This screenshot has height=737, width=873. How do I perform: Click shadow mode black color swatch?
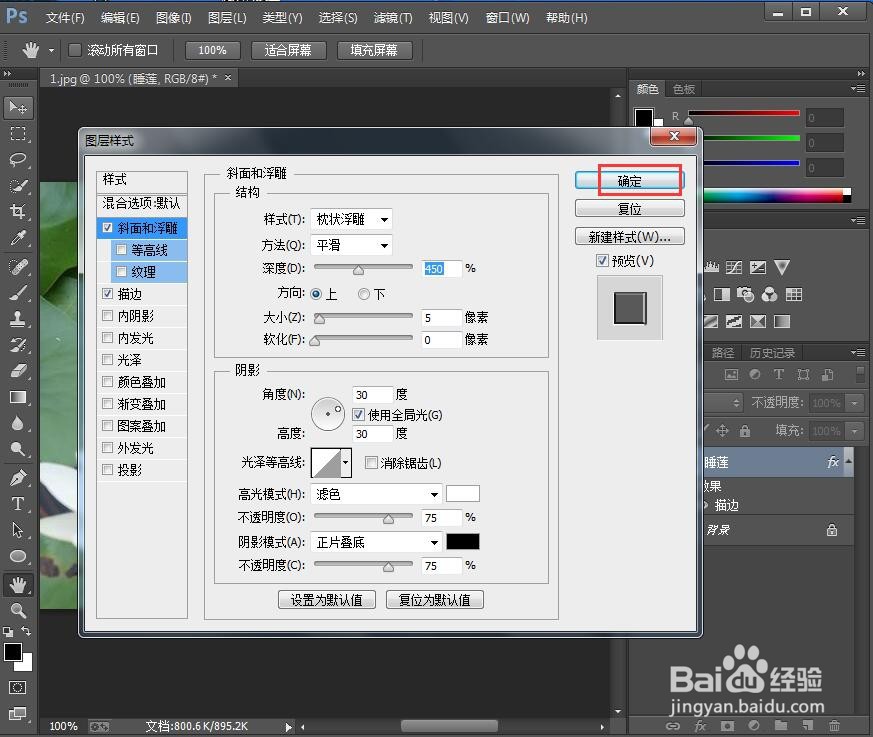(x=463, y=542)
